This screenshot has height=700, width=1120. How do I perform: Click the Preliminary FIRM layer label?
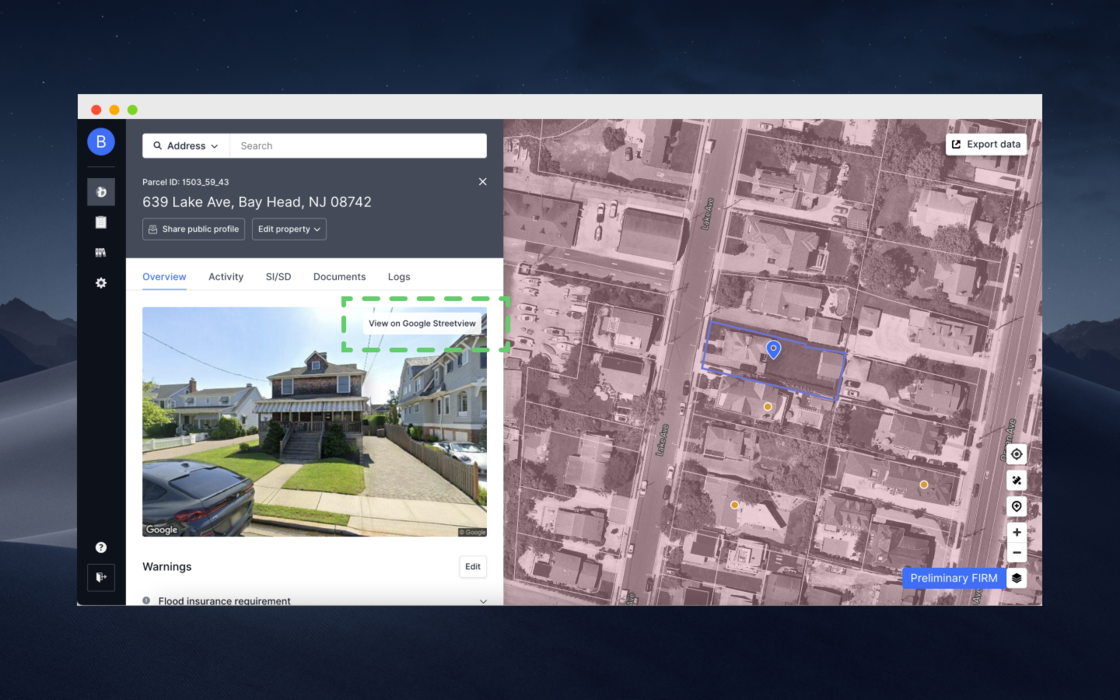[x=954, y=578]
